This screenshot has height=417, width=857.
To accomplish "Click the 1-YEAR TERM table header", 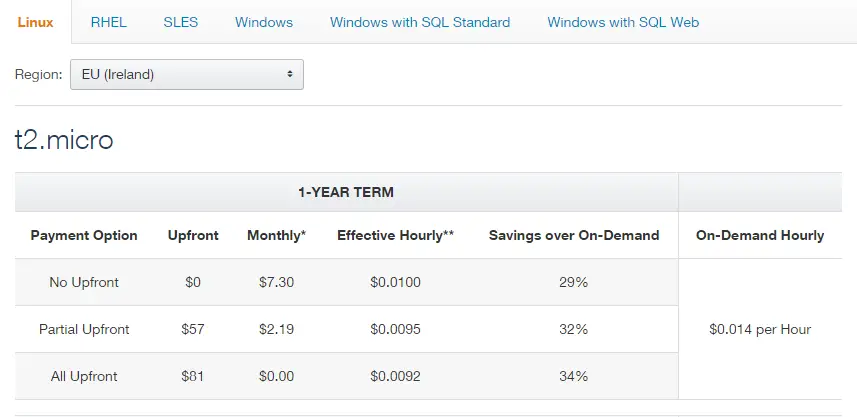I will tap(346, 192).
